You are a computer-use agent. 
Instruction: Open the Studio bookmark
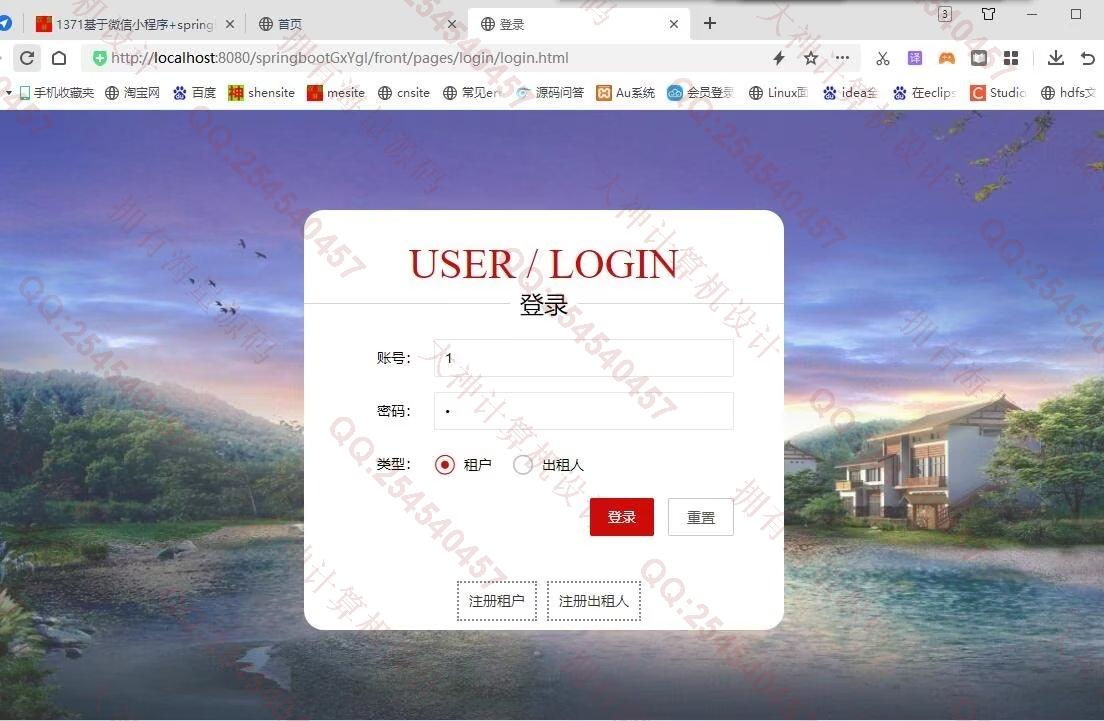[998, 92]
